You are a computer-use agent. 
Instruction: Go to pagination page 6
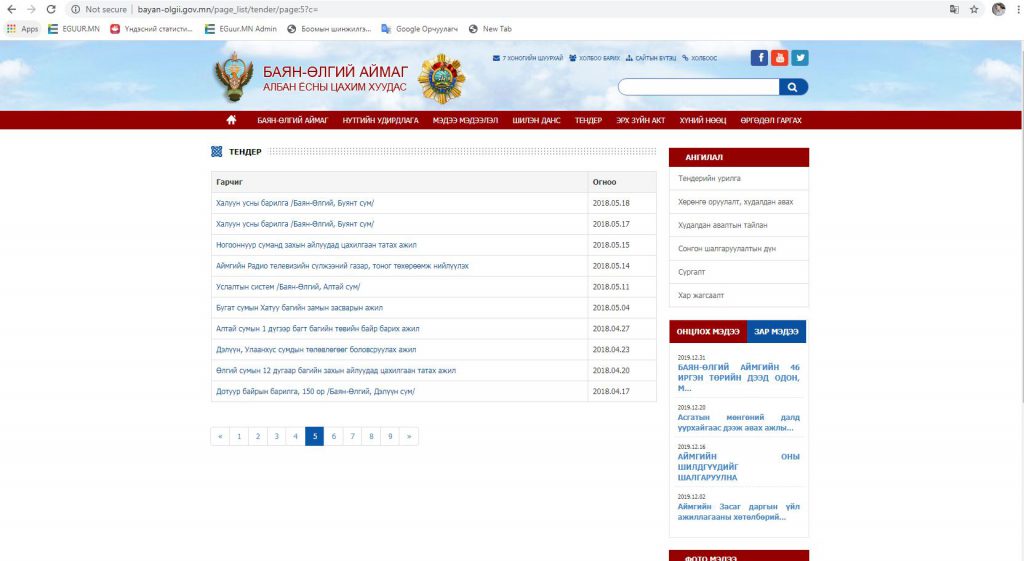click(333, 436)
